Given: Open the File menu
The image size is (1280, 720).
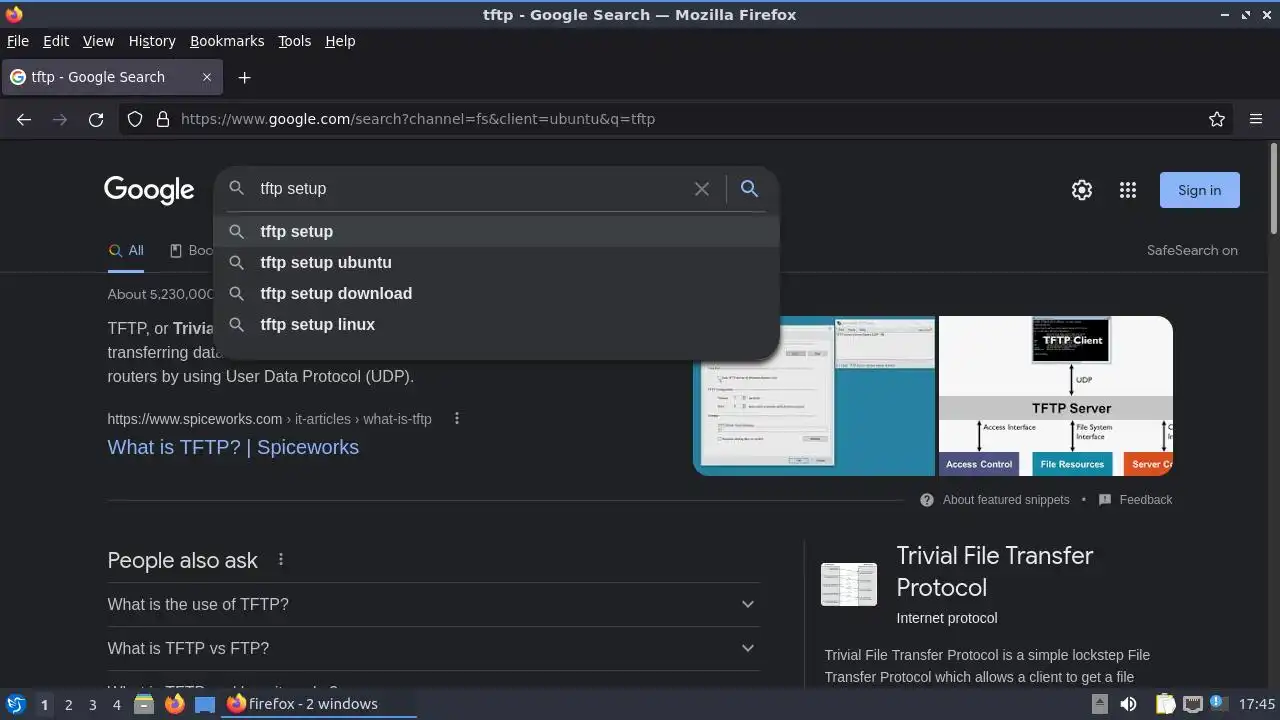Looking at the screenshot, I should [17, 41].
